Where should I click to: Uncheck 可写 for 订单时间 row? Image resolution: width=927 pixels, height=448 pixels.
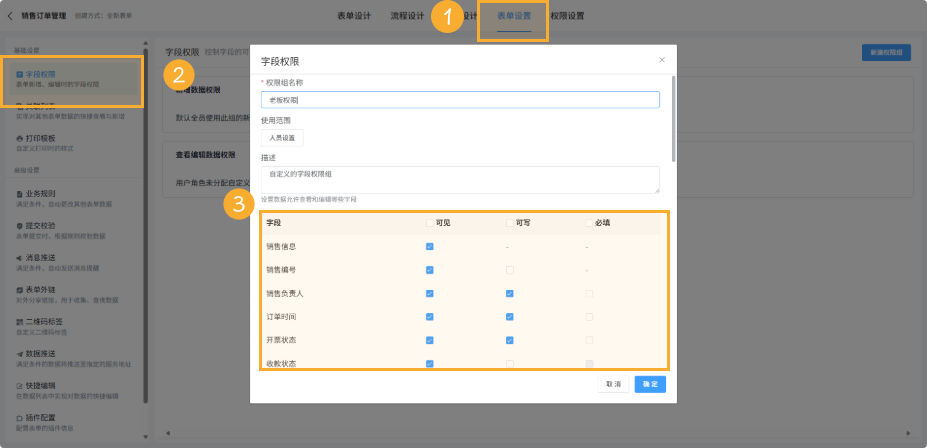tap(510, 317)
